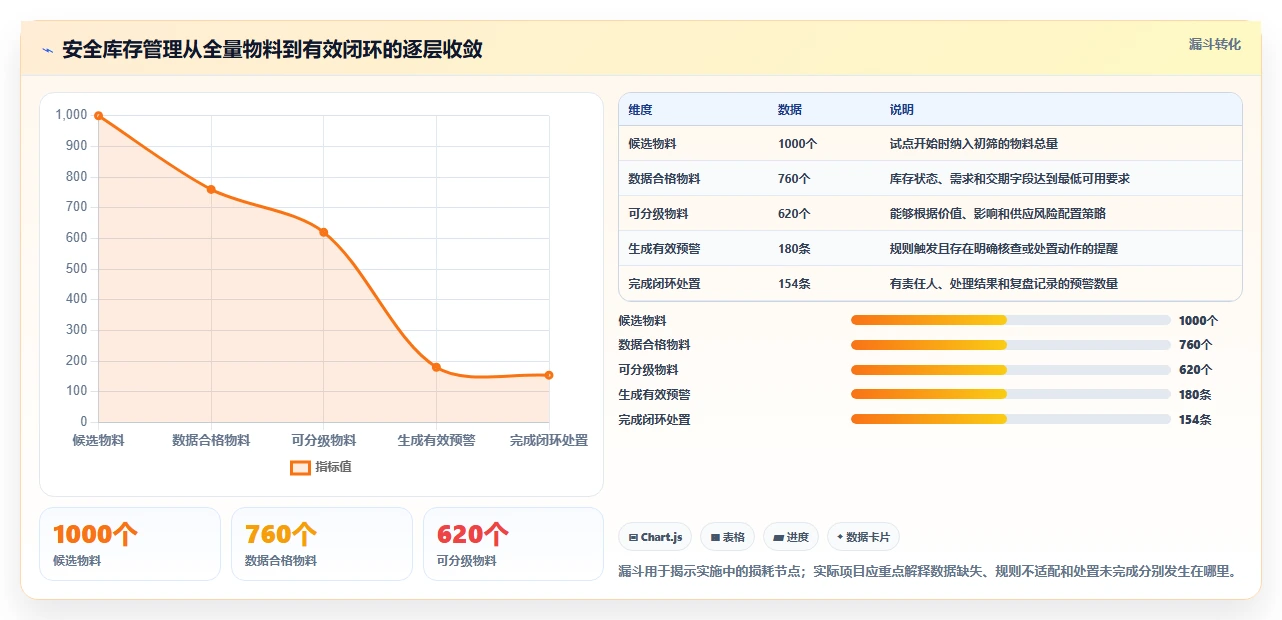Click the 数据合格物料 x-axis label
Viewport: 1282px width, 620px height.
click(x=211, y=440)
